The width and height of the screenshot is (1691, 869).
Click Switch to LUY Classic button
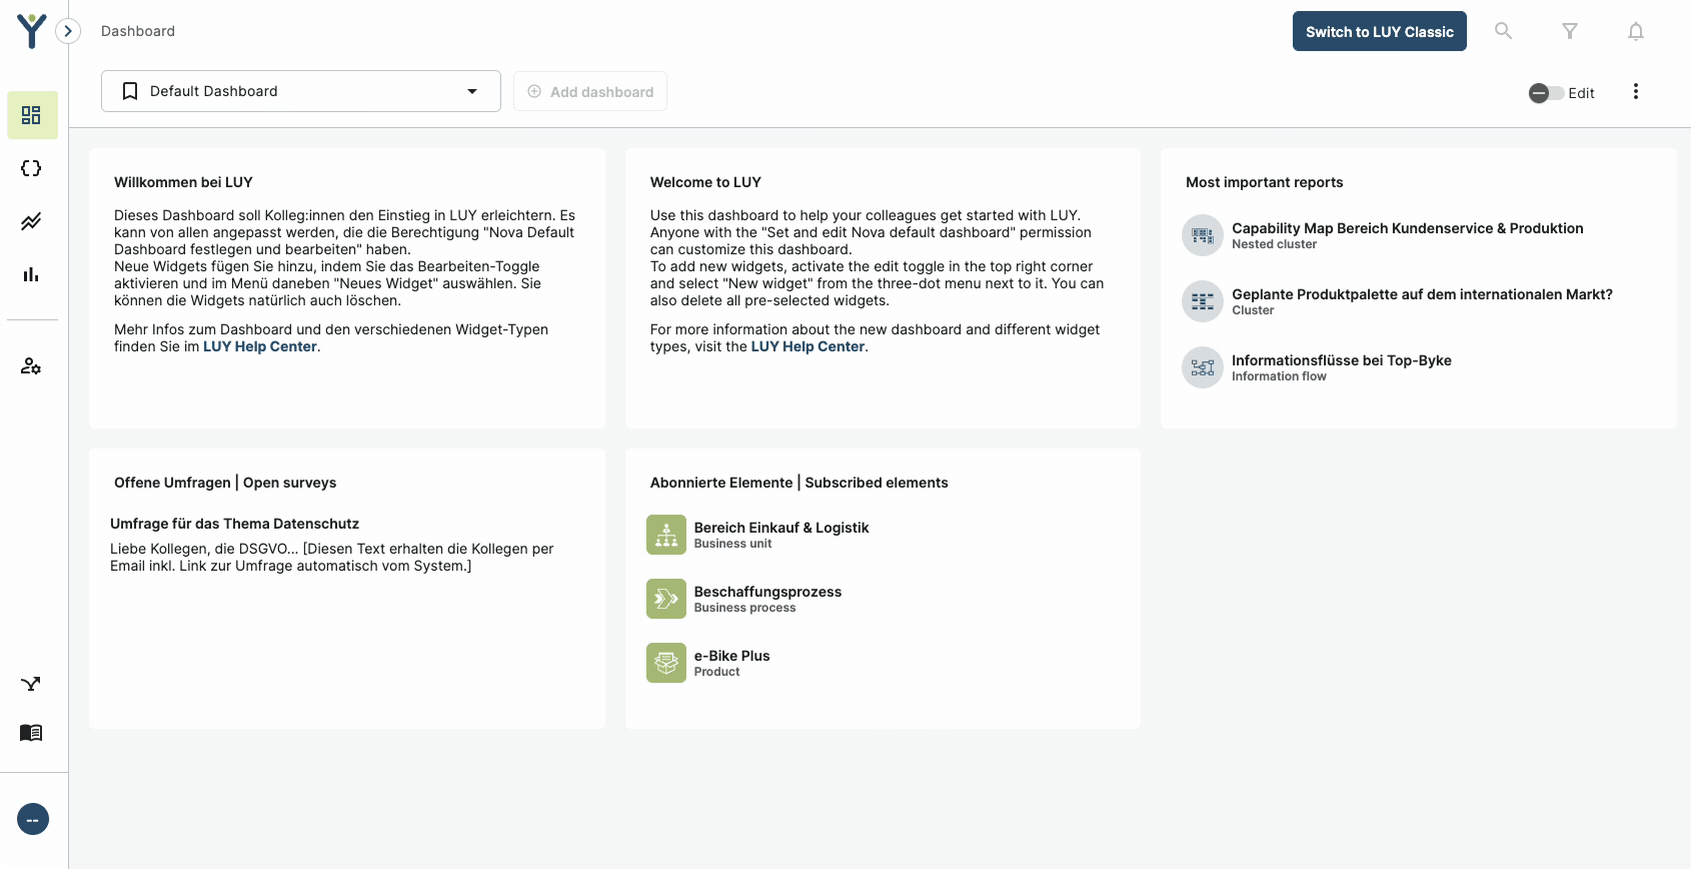click(1379, 31)
